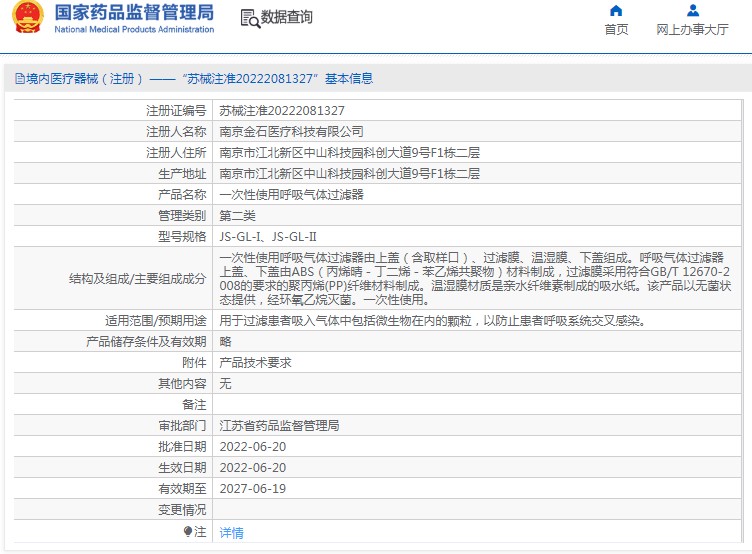Click the 网上办事大厅 person icon
Screen dimensions: 752x554
click(x=693, y=11)
